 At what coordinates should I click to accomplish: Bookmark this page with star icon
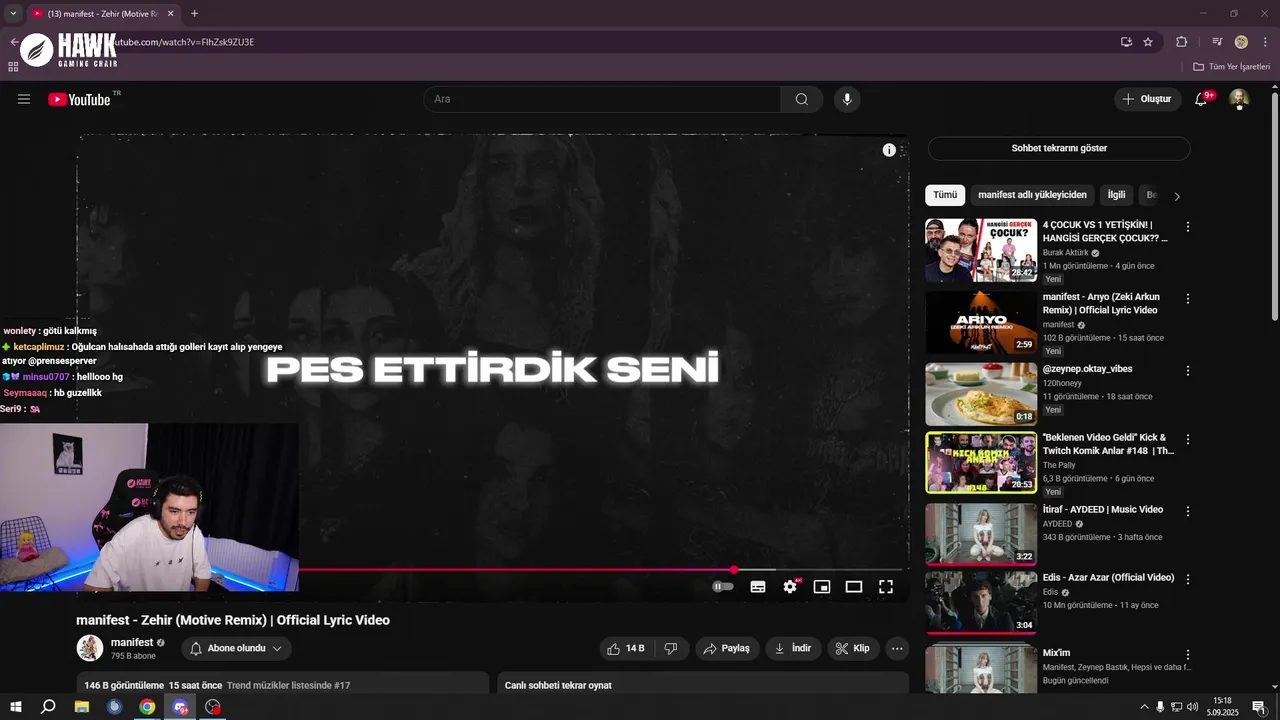(x=1148, y=42)
